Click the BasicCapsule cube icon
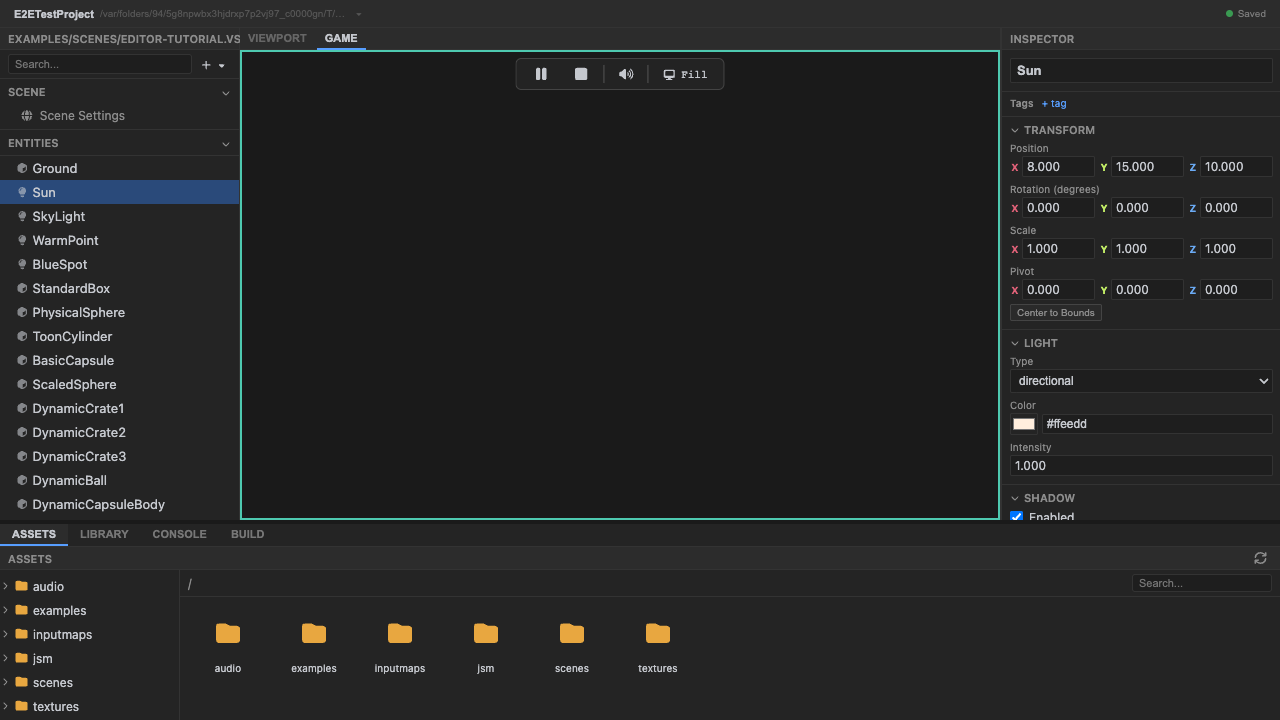1280x720 pixels. click(x=23, y=360)
